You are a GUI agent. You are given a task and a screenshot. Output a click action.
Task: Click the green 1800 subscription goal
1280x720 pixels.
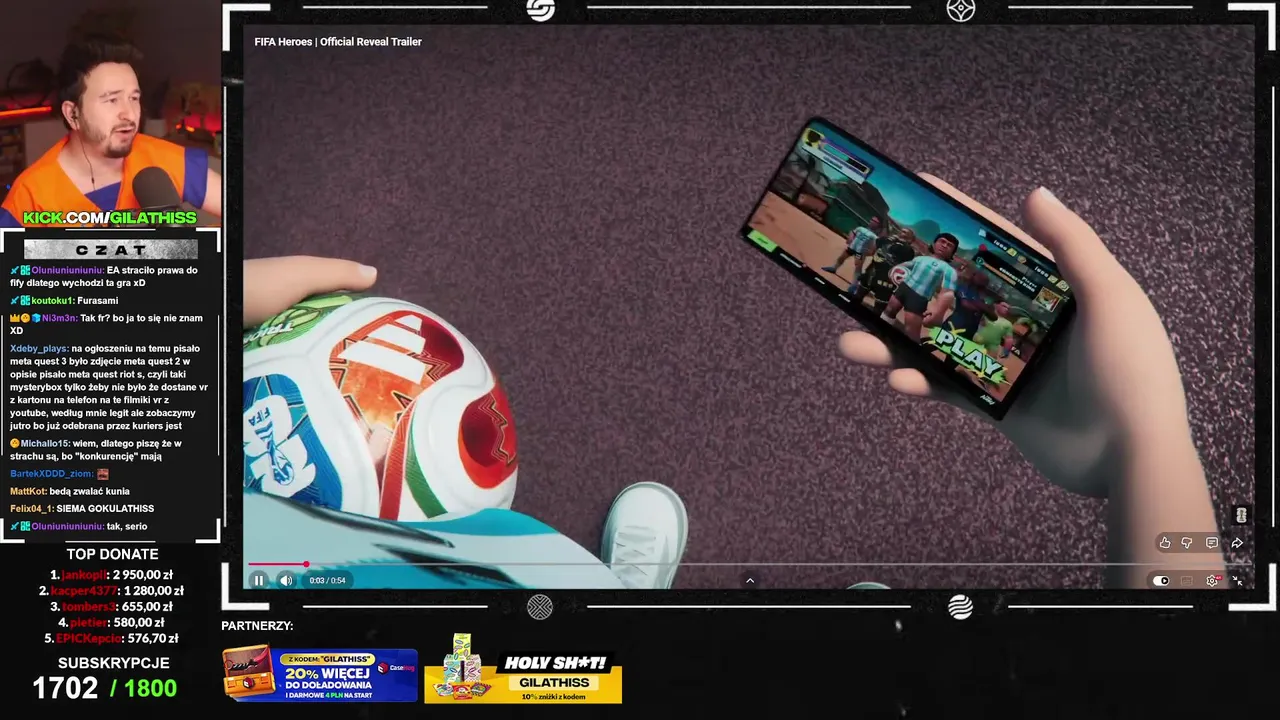pyautogui.click(x=150, y=688)
